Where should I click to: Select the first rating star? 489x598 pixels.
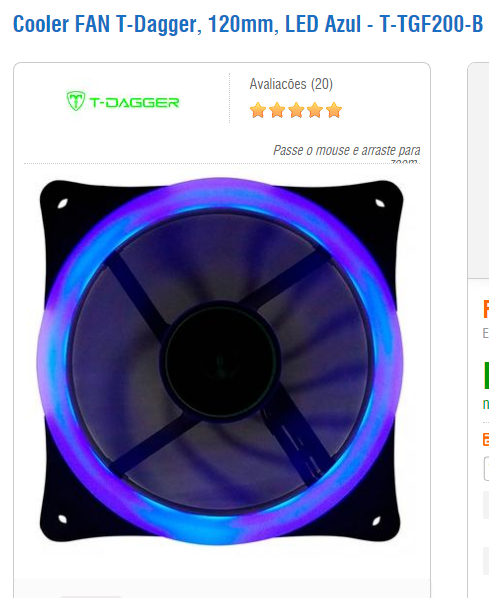pyautogui.click(x=258, y=110)
